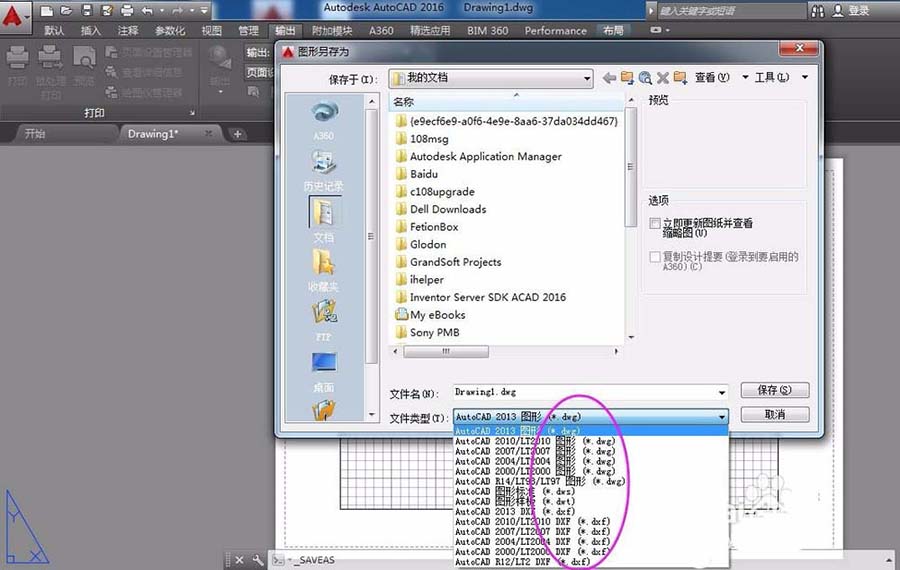Click into the 文件名 Drawing1.dwg input field
The width and height of the screenshot is (900, 570).
click(584, 393)
